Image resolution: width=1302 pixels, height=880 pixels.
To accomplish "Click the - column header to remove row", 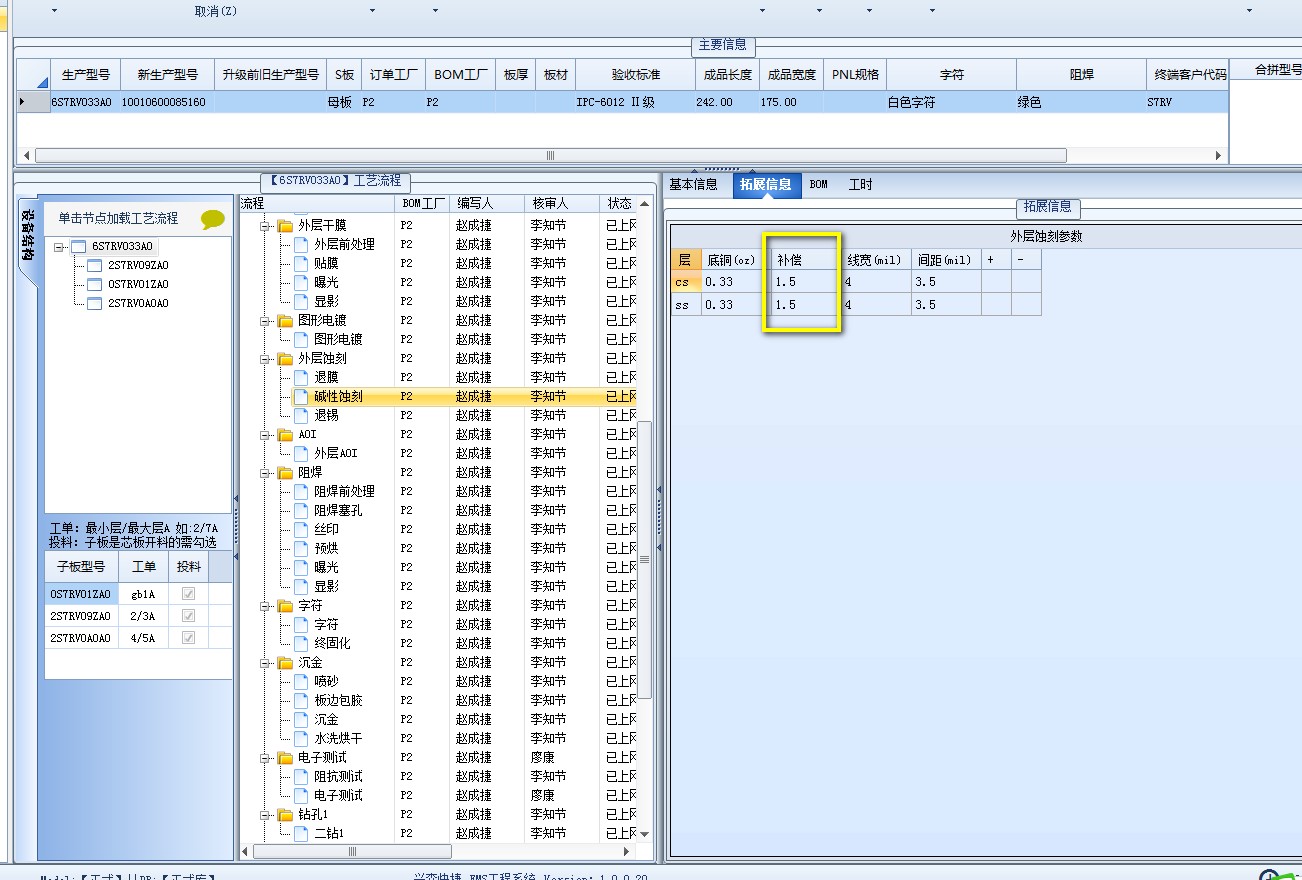I will [x=1026, y=259].
